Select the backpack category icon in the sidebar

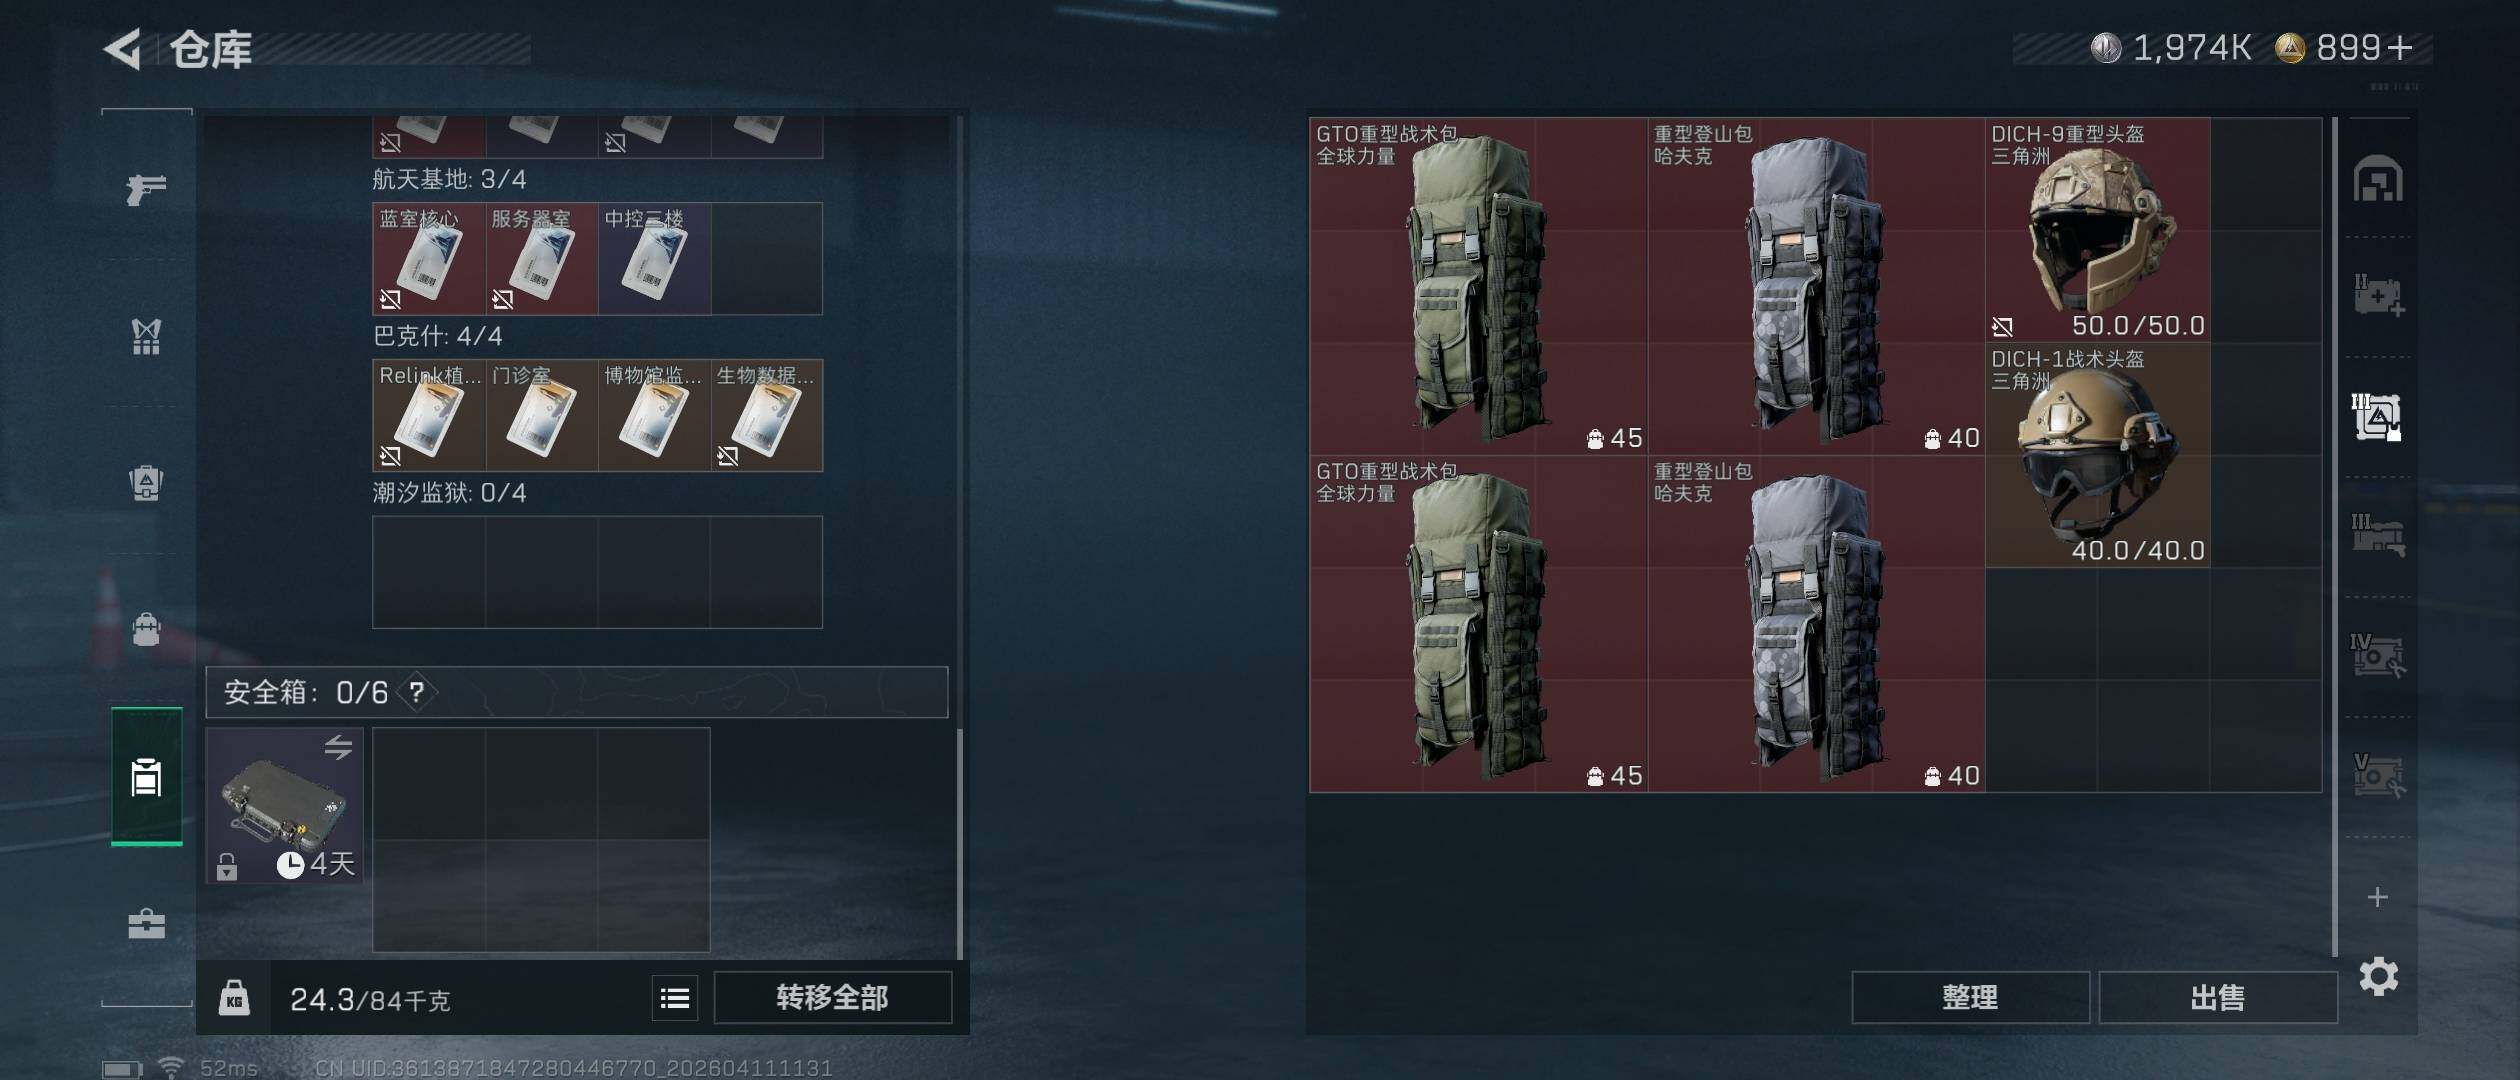point(146,629)
